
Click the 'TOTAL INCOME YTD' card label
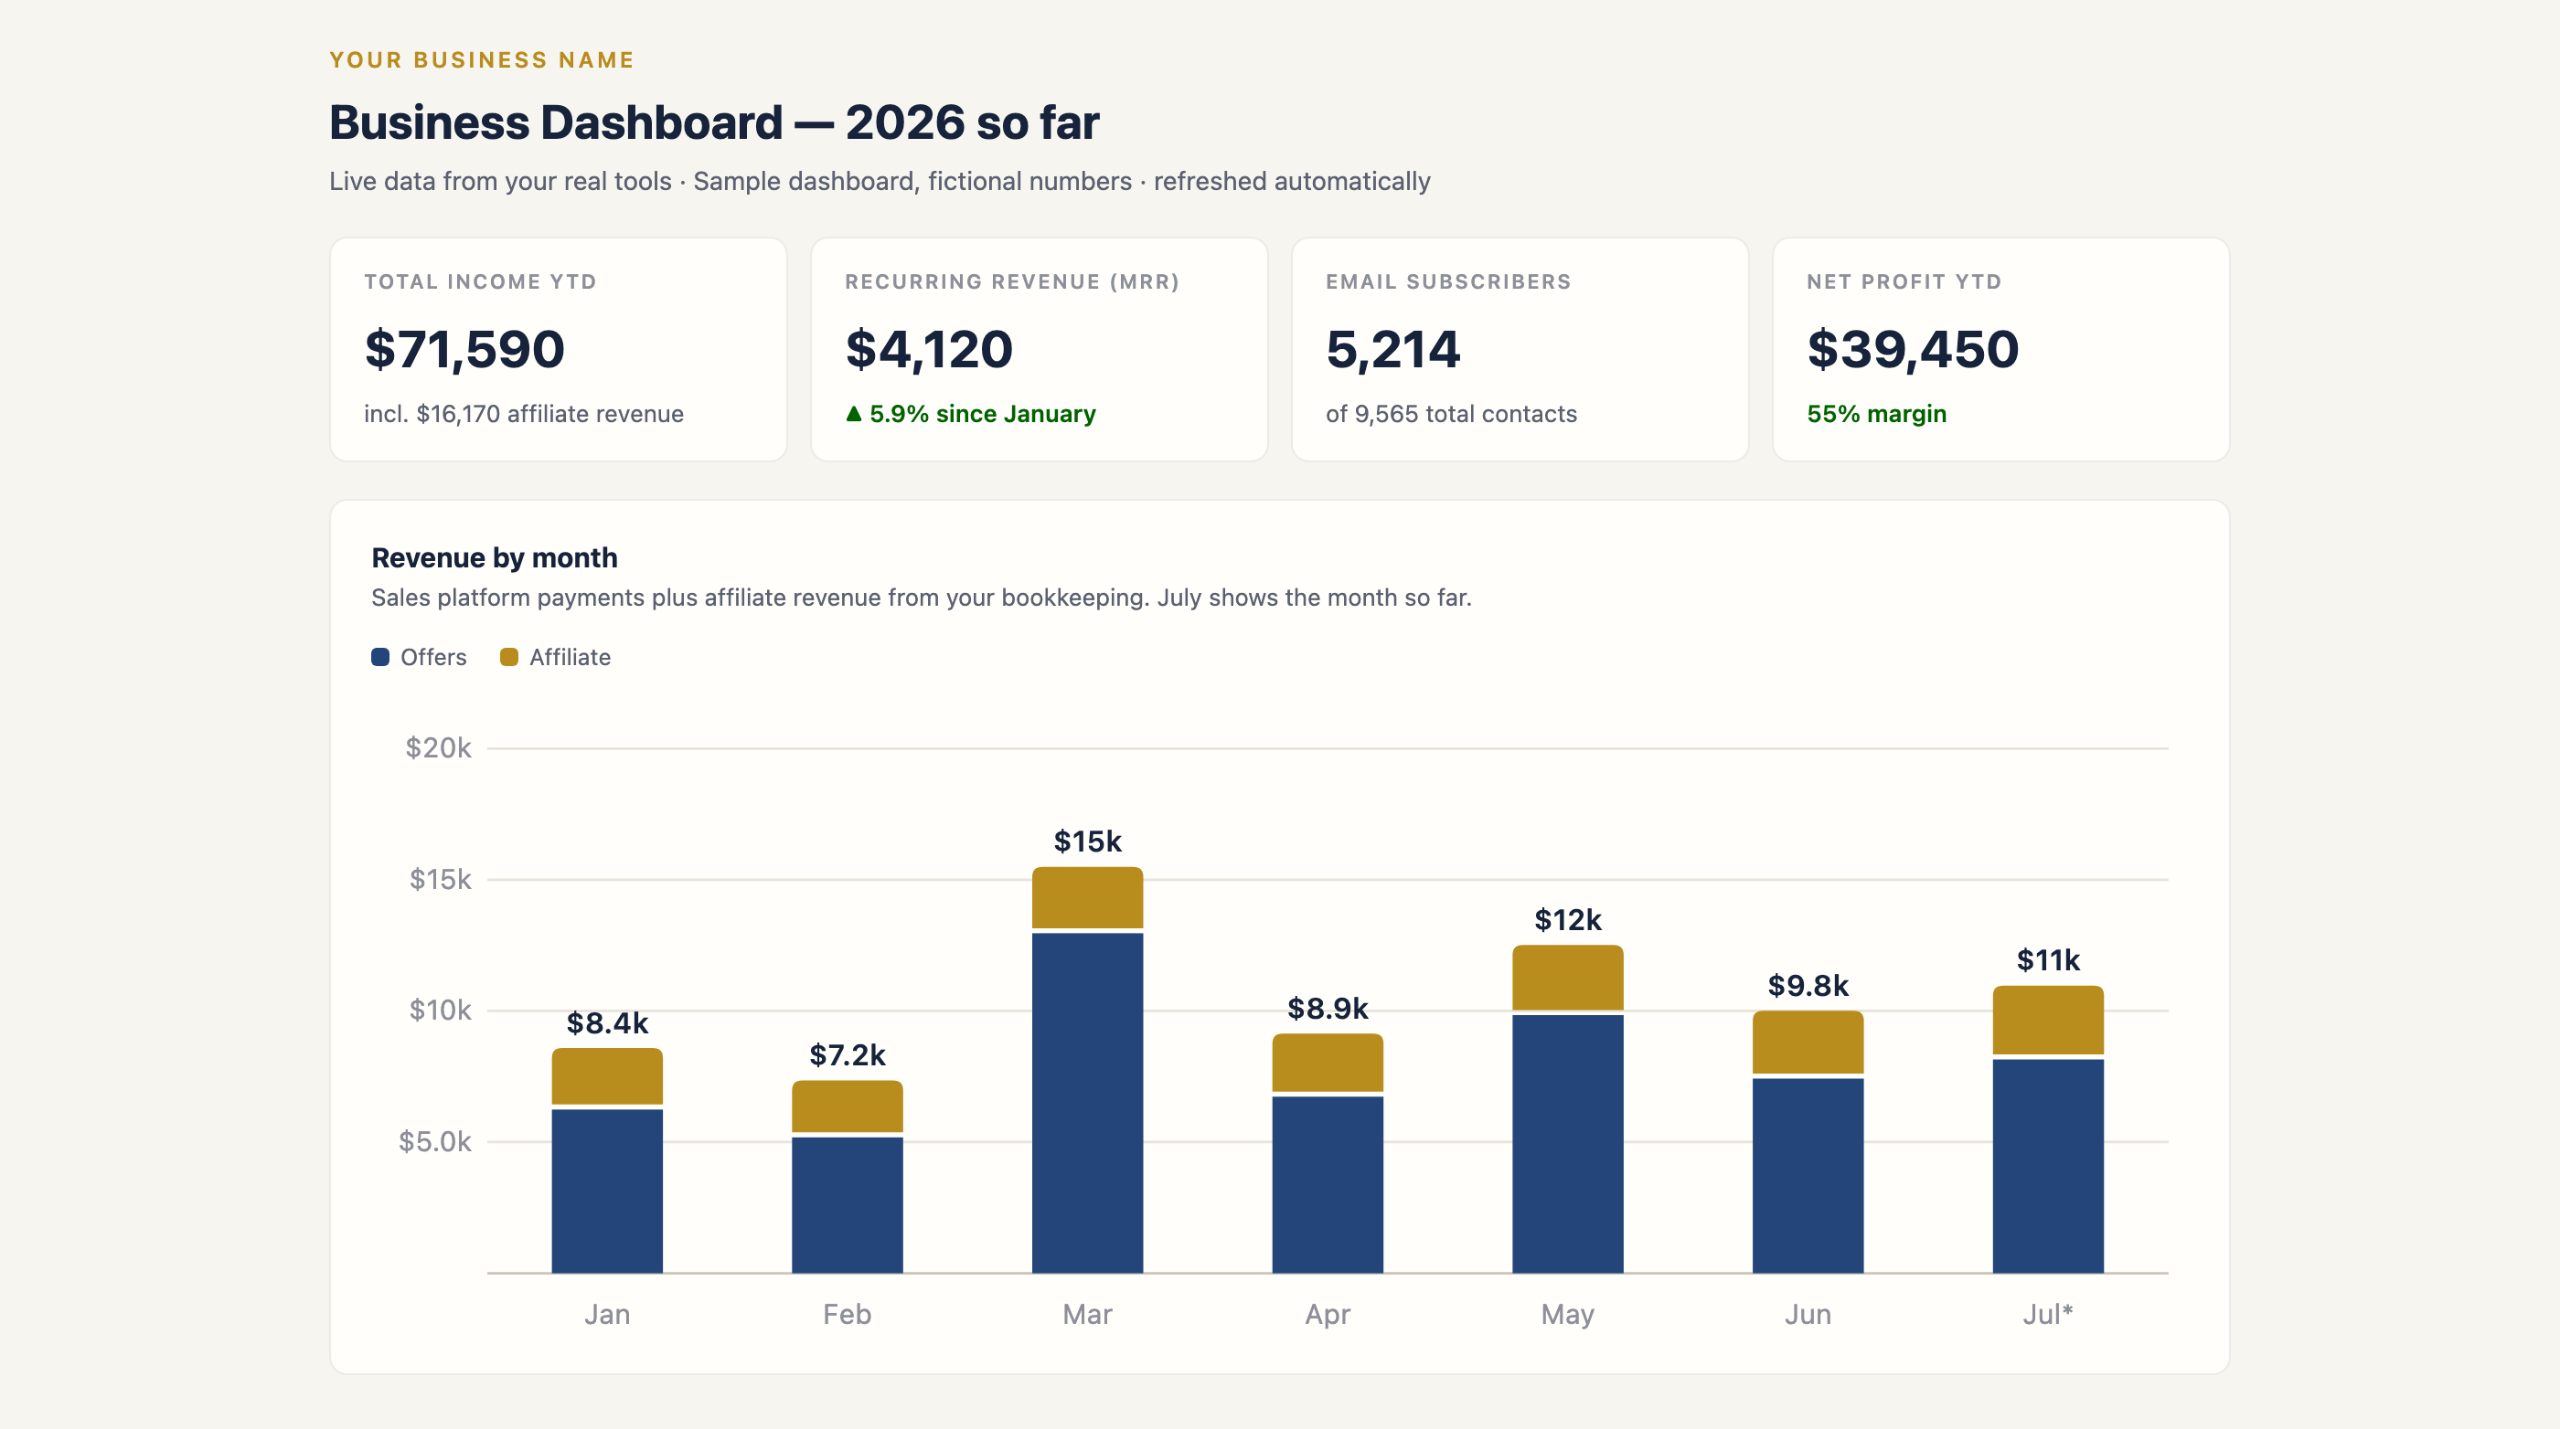coord(480,282)
